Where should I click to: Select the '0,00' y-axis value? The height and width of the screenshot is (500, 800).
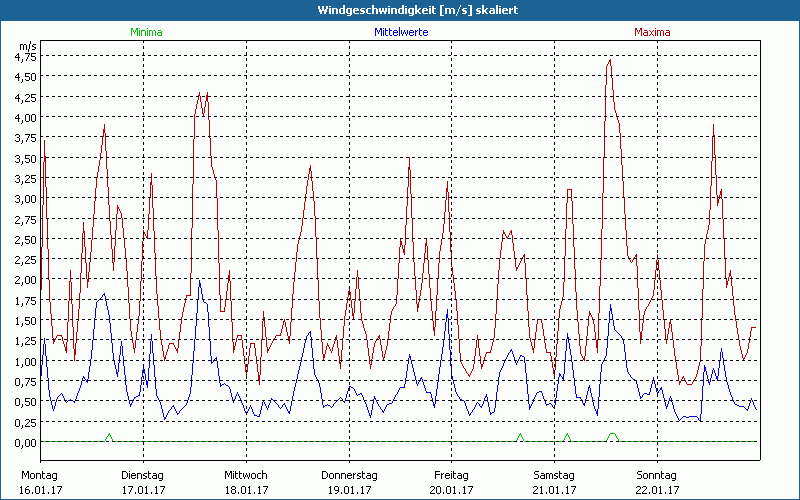pos(26,442)
